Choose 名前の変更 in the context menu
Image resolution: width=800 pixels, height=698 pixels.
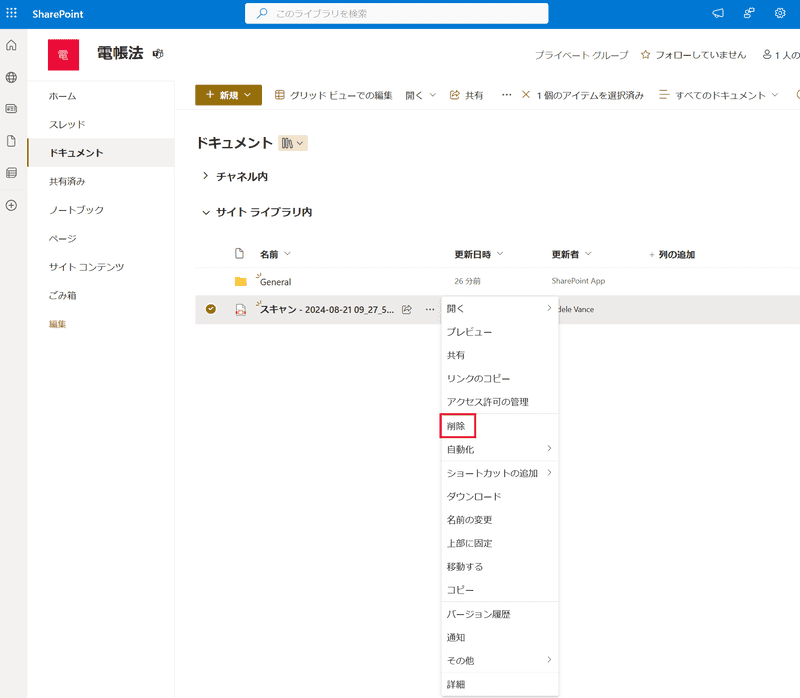coord(469,520)
